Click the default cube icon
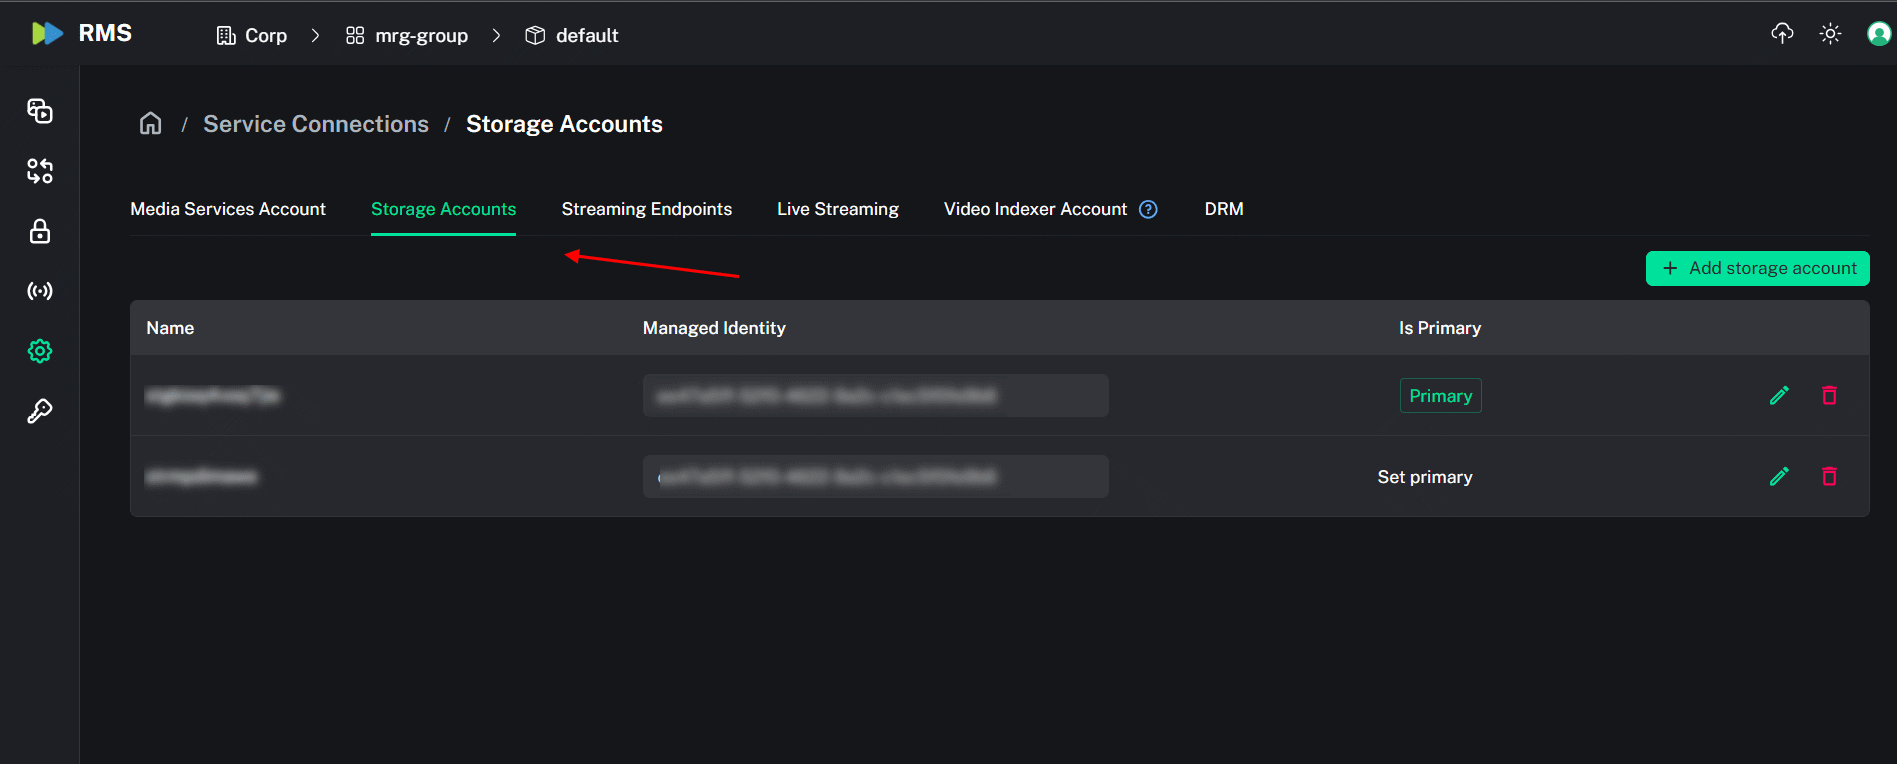Viewport: 1897px width, 764px height. coord(535,35)
